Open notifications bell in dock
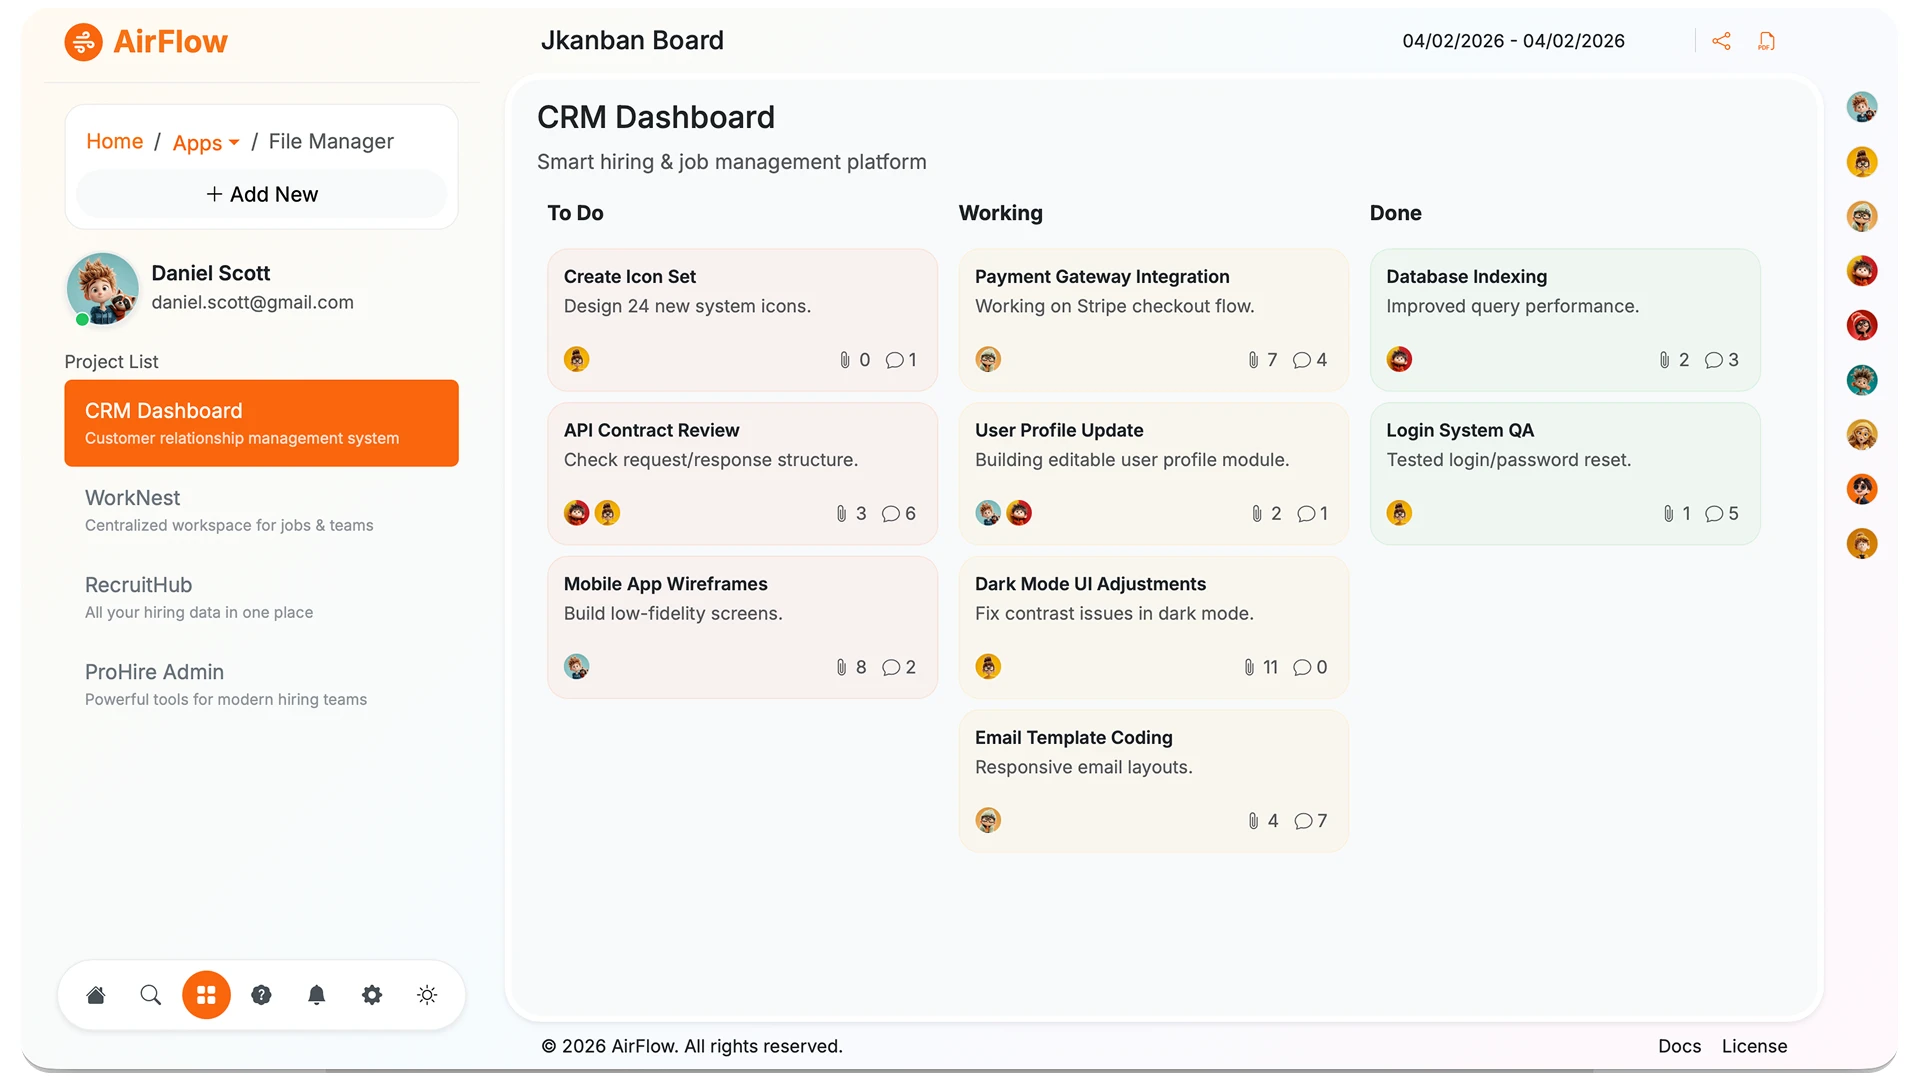This screenshot has height=1080, width=1920. [x=317, y=995]
